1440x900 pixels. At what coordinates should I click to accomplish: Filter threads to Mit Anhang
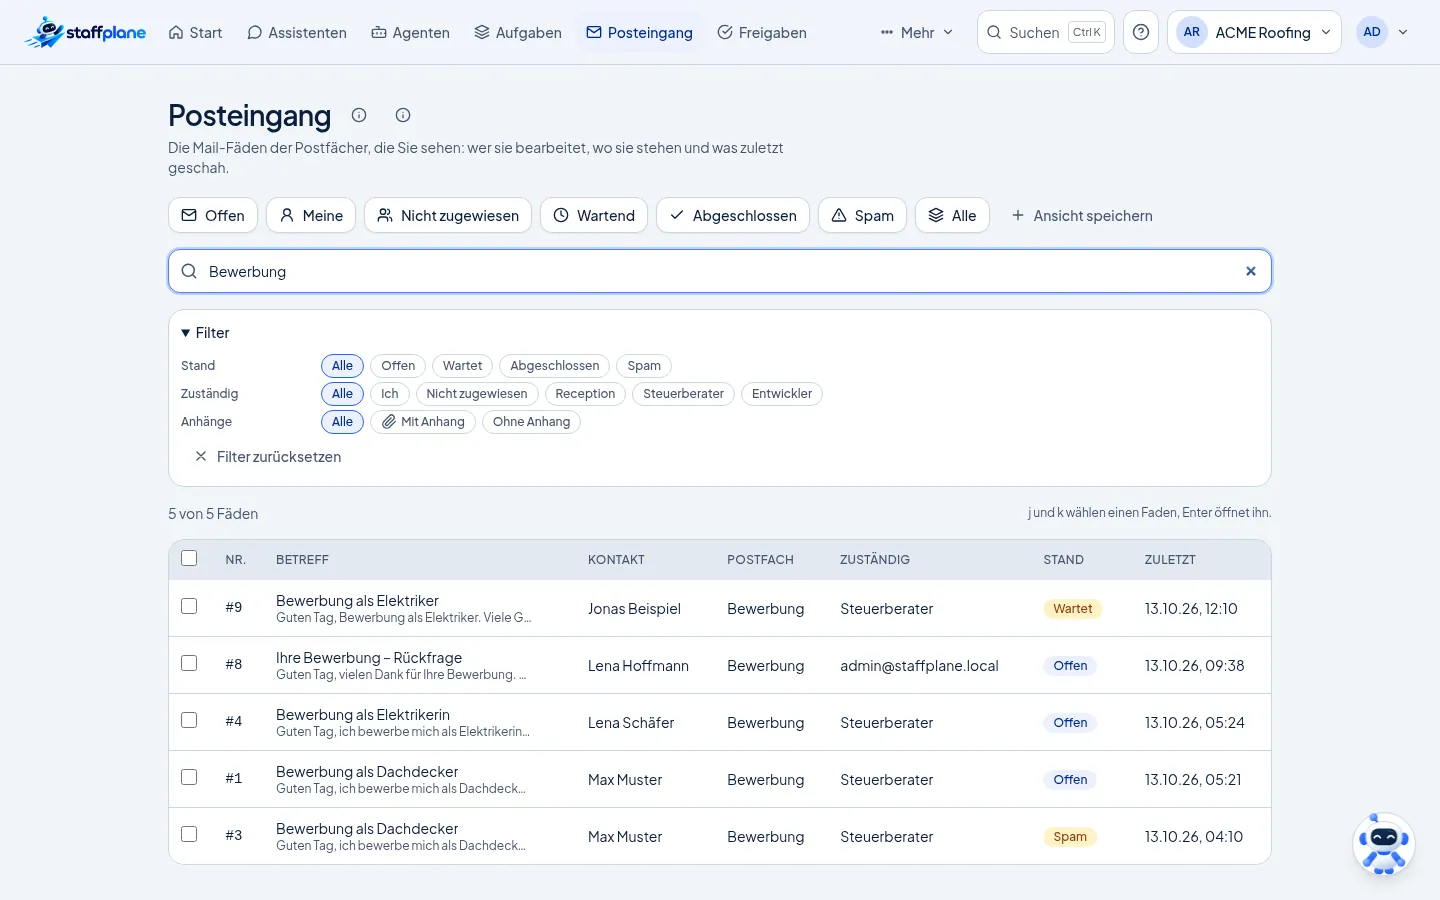(423, 422)
